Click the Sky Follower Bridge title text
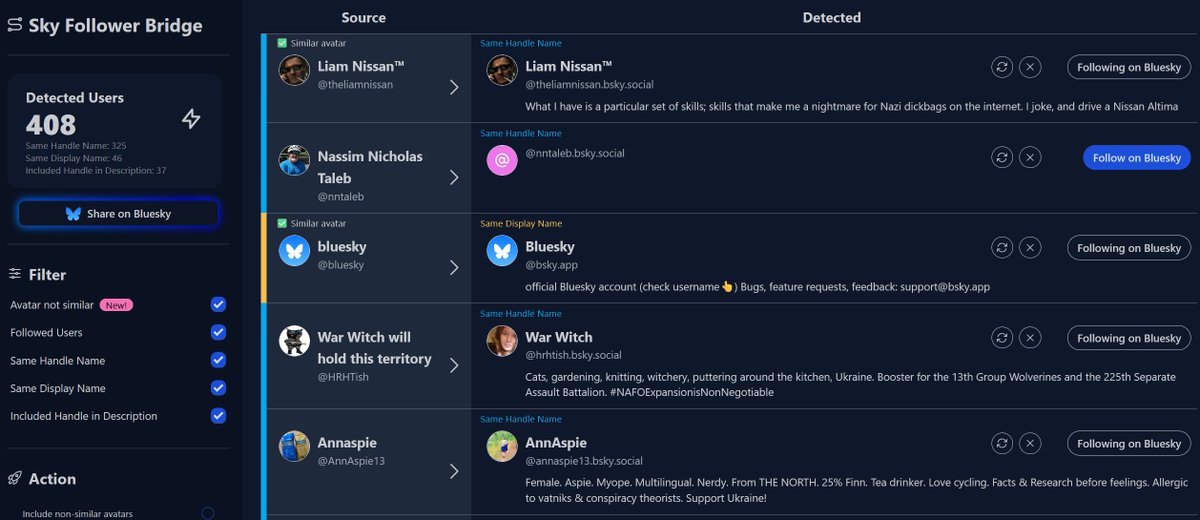The height and width of the screenshot is (520, 1200). (115, 26)
